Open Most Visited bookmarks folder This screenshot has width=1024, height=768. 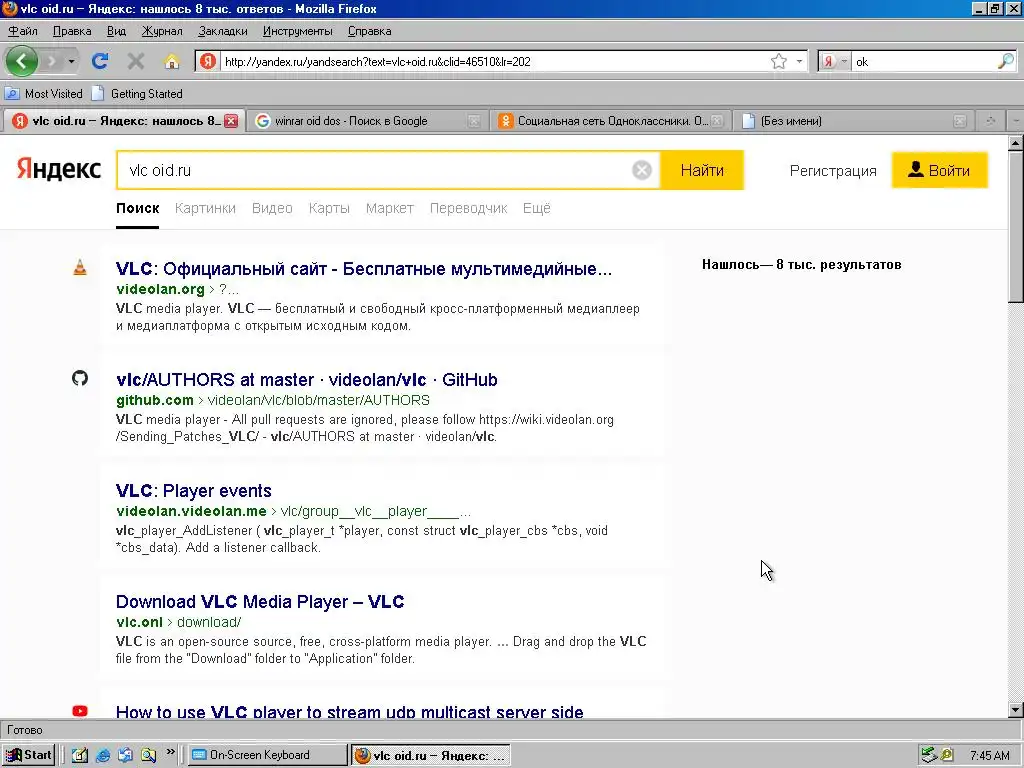pos(44,93)
